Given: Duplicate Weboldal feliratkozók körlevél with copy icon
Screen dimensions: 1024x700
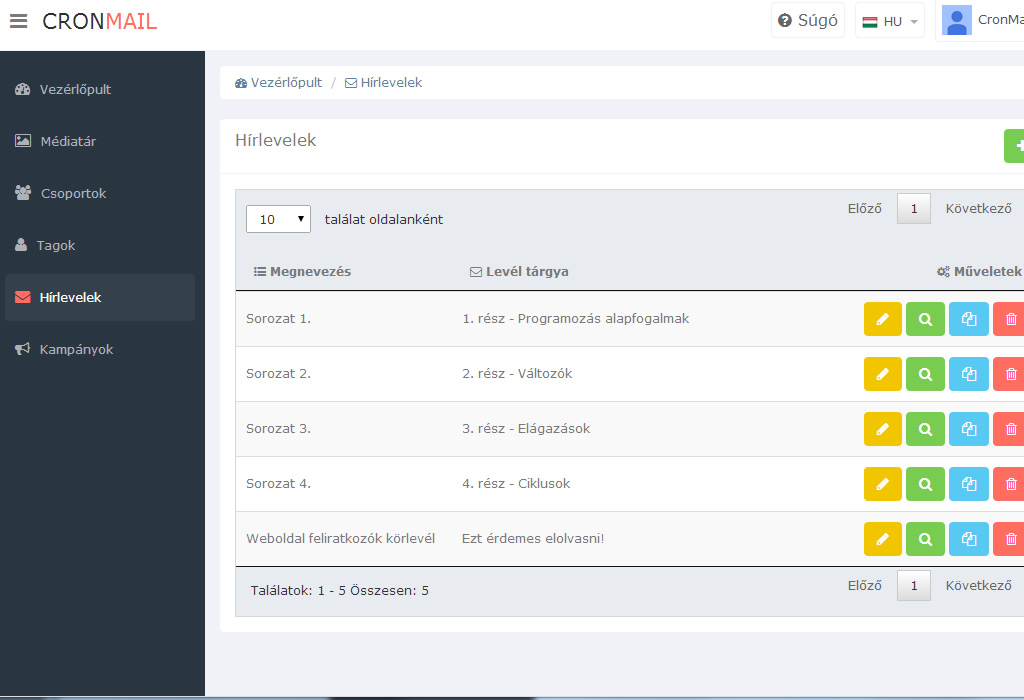Looking at the screenshot, I should [968, 539].
